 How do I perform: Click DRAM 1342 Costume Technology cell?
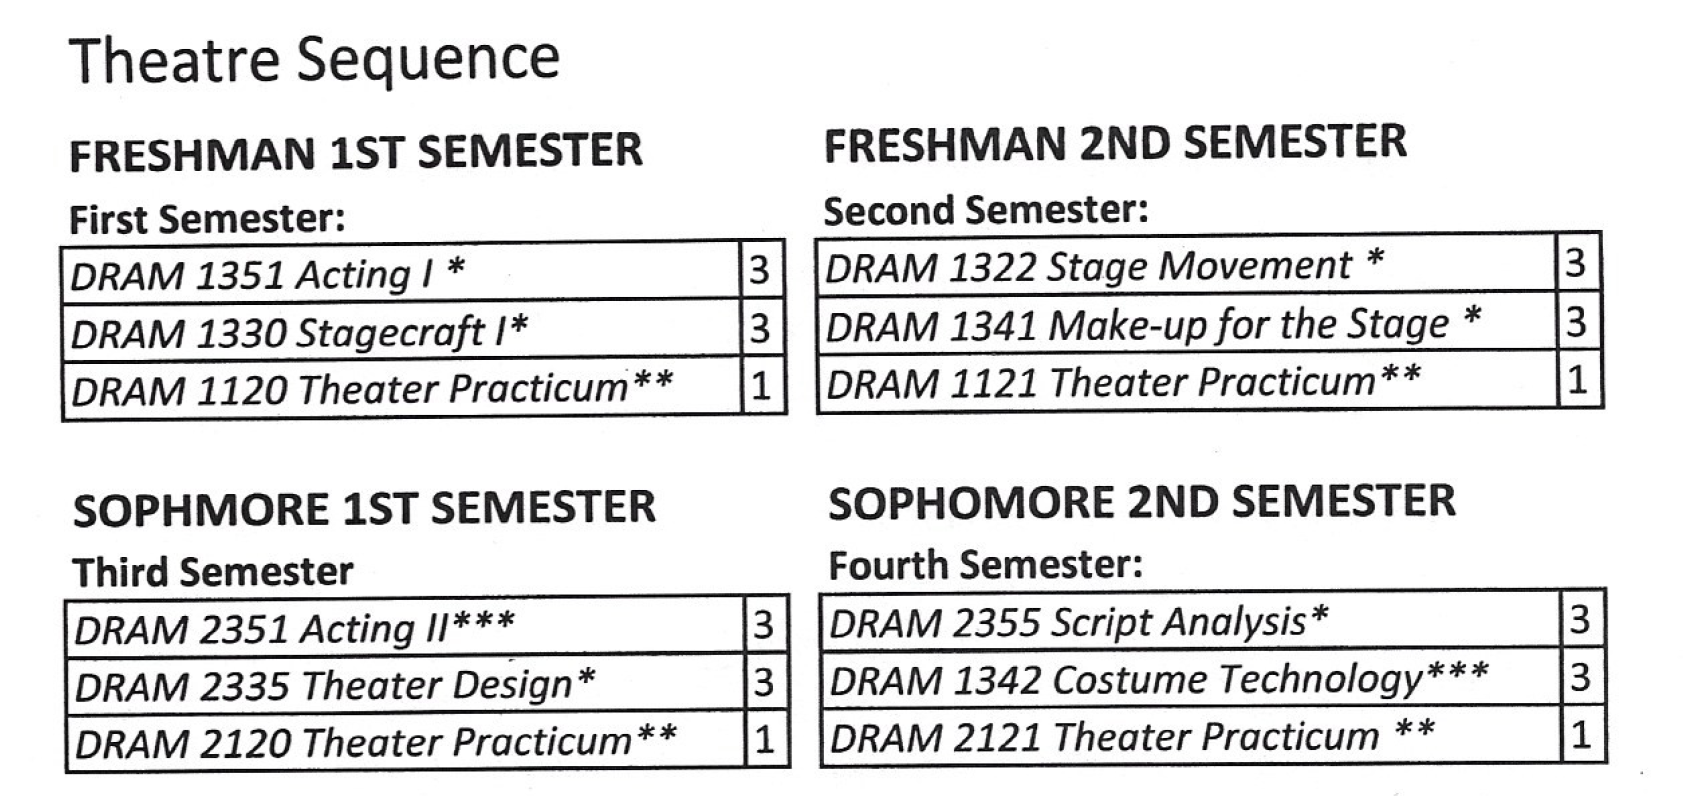(x=1191, y=677)
